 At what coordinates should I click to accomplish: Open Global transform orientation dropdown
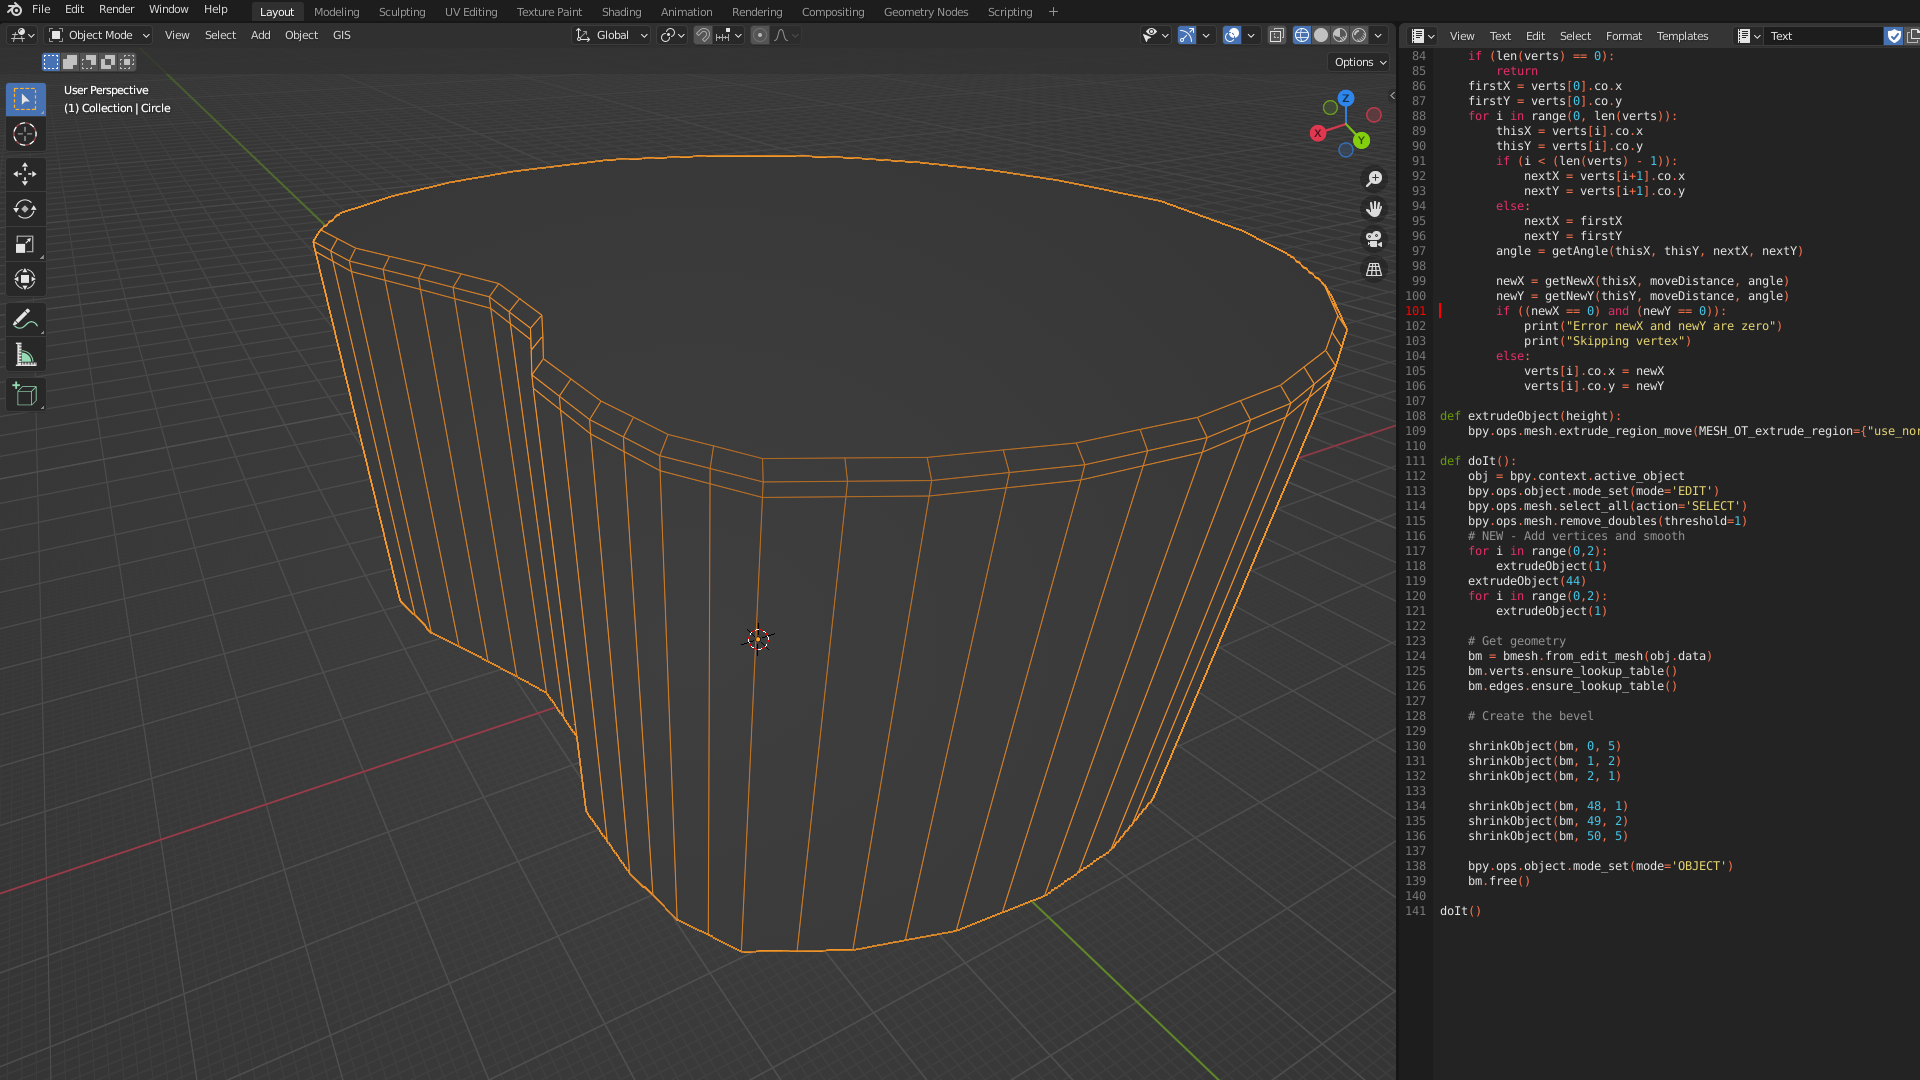coord(611,35)
